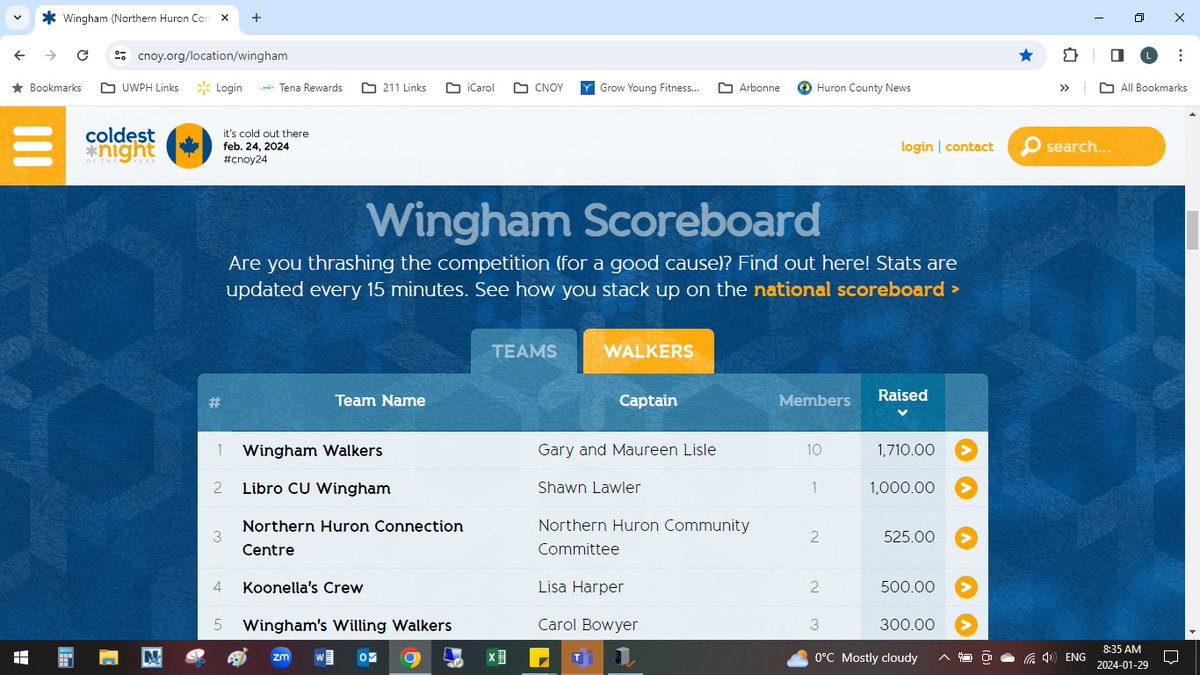Viewport: 1200px width, 675px height.
Task: Open a new browser tab
Action: coord(256,17)
